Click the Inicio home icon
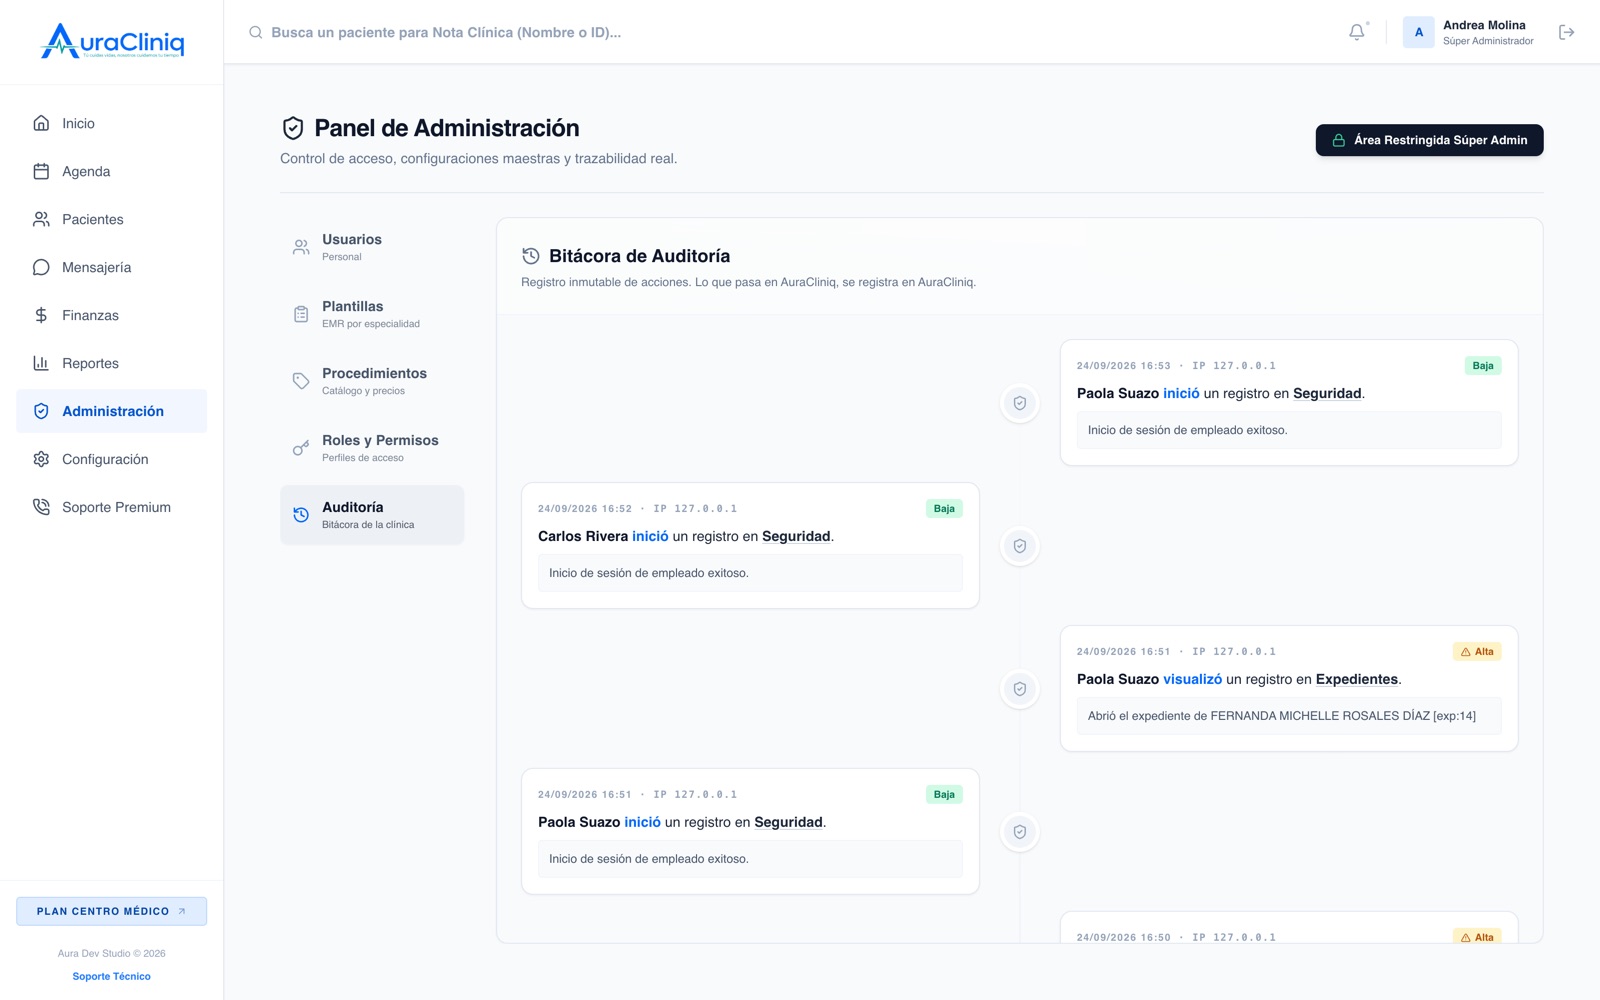This screenshot has width=1600, height=1000. click(x=41, y=123)
